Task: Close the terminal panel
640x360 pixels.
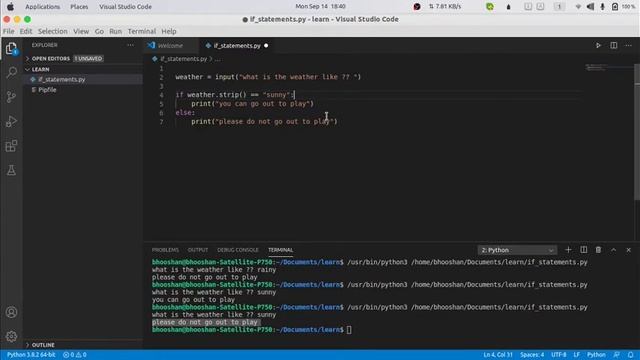Action: click(x=629, y=250)
